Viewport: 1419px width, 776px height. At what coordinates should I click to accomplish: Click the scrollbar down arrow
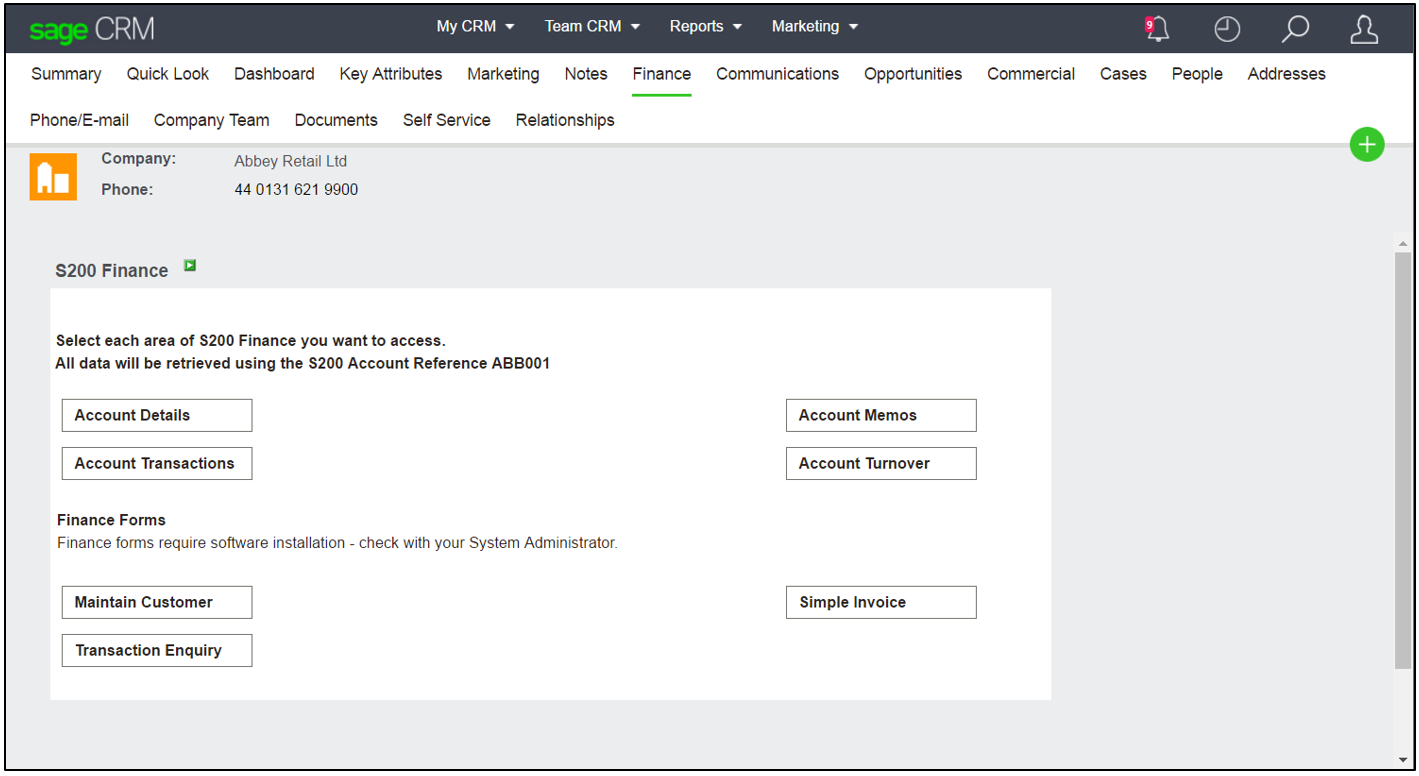(x=1403, y=760)
